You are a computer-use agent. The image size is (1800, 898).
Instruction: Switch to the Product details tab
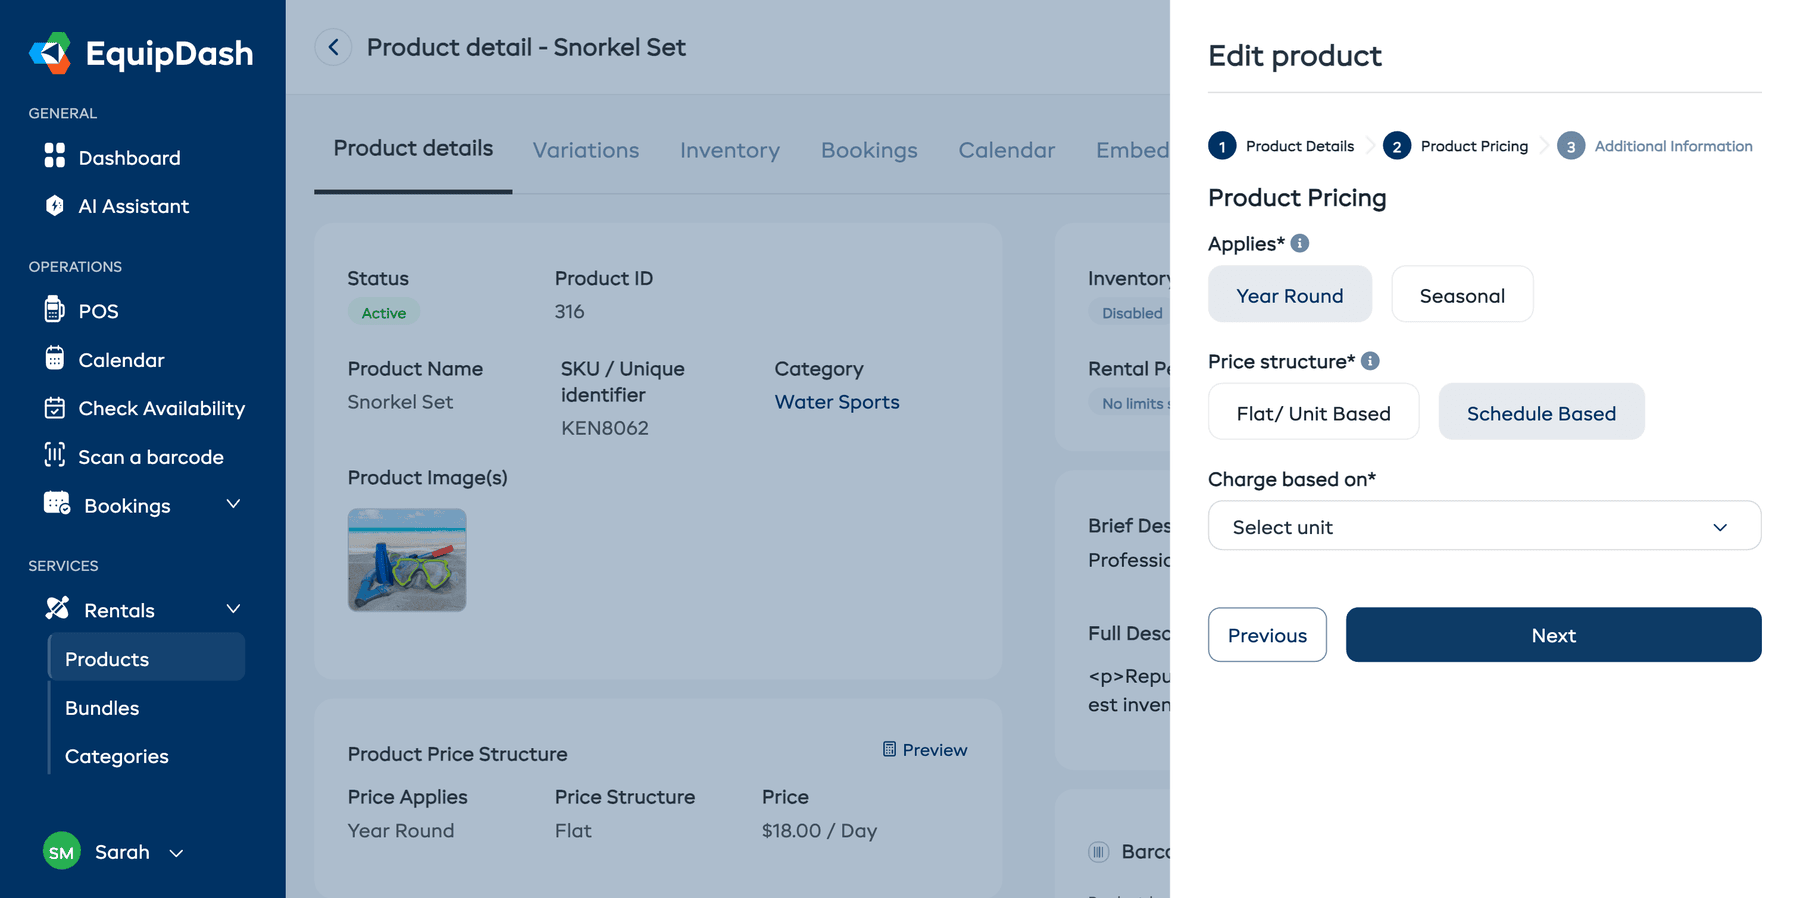413,148
